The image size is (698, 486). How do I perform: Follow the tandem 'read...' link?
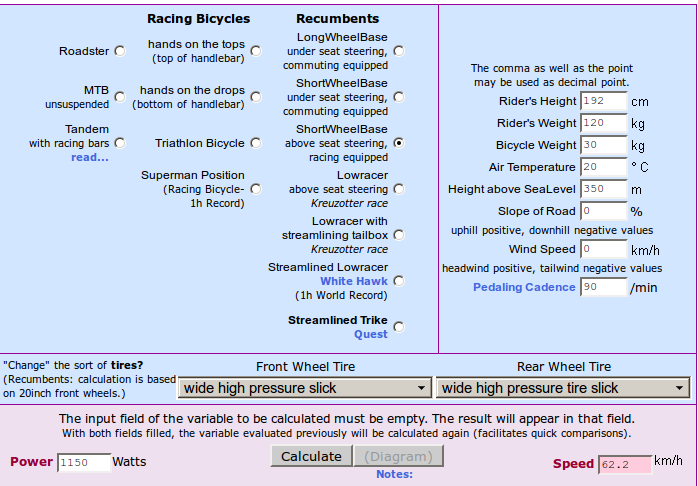90,157
